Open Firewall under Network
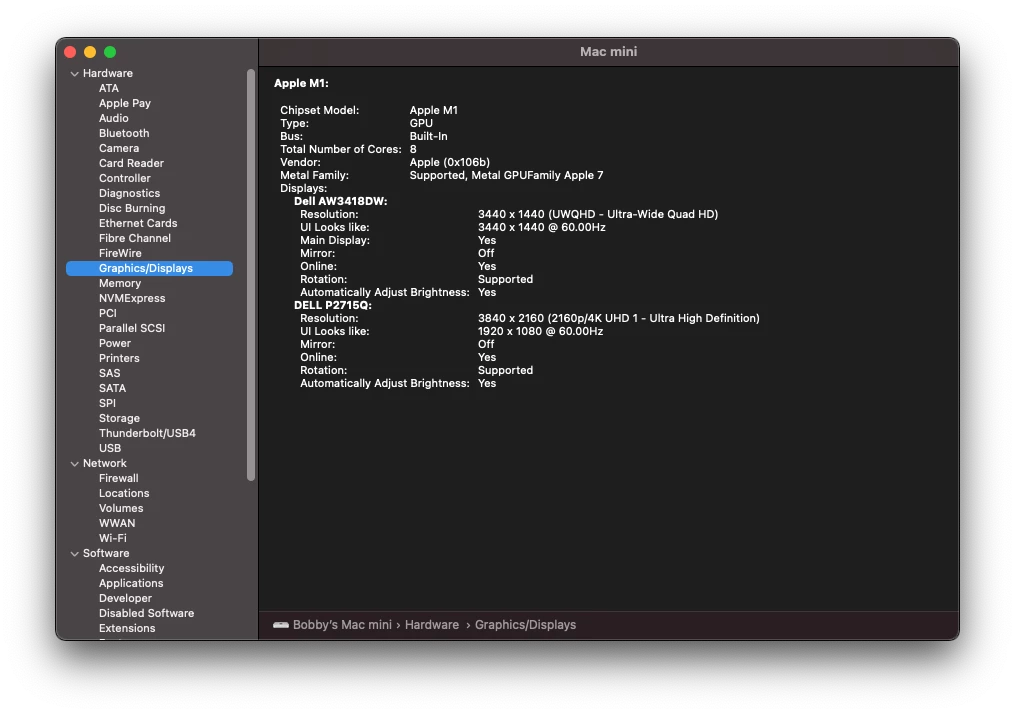The height and width of the screenshot is (714, 1015). pyautogui.click(x=118, y=478)
